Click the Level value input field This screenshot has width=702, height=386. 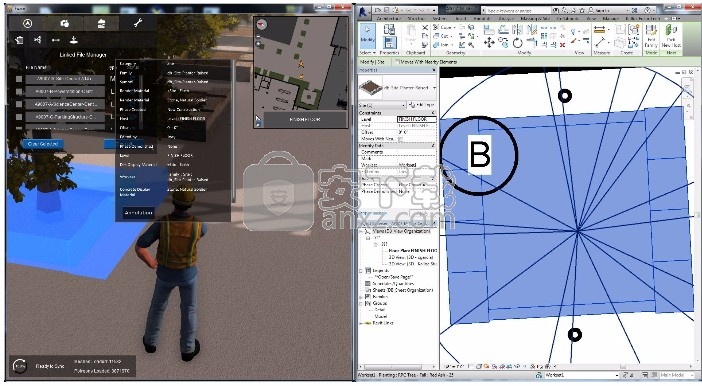416,120
